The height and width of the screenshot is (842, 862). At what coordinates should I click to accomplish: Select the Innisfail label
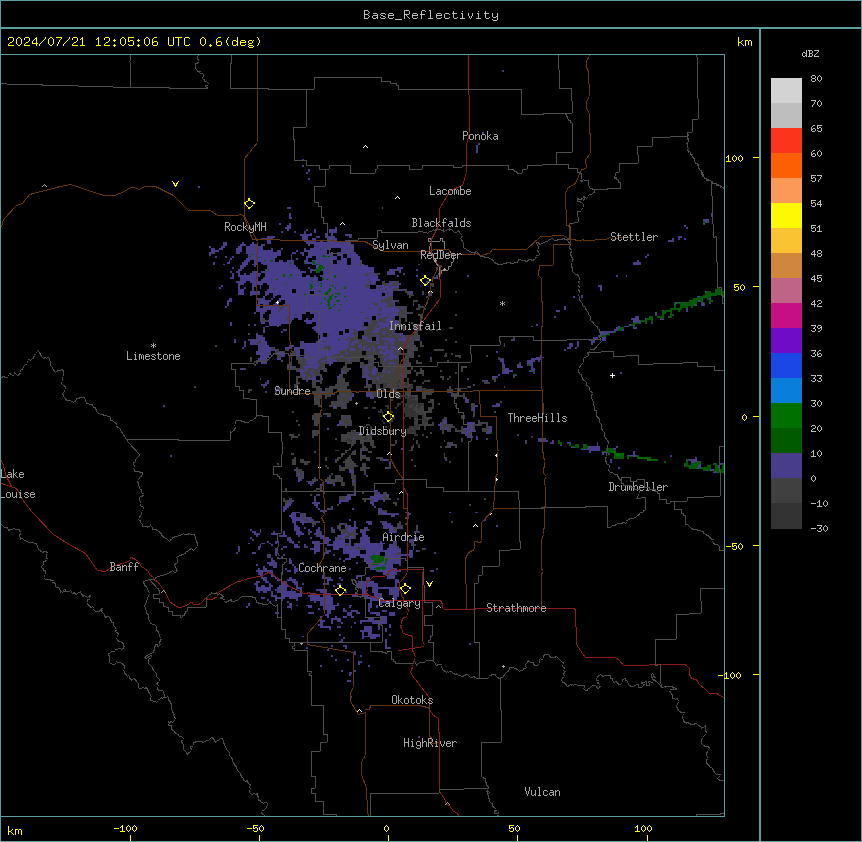point(415,326)
